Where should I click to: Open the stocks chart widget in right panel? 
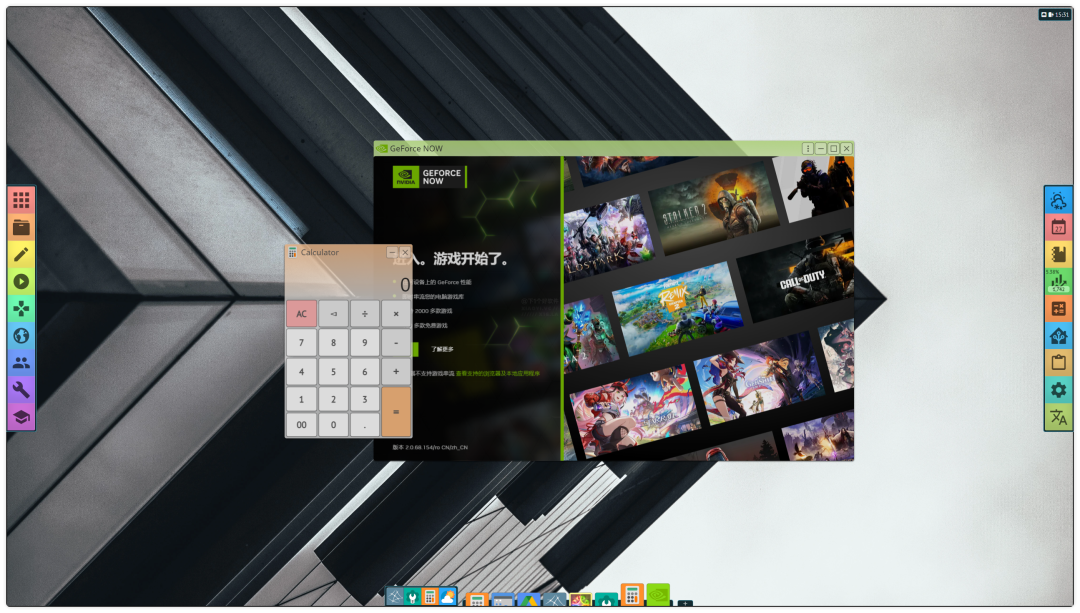pyautogui.click(x=1059, y=282)
